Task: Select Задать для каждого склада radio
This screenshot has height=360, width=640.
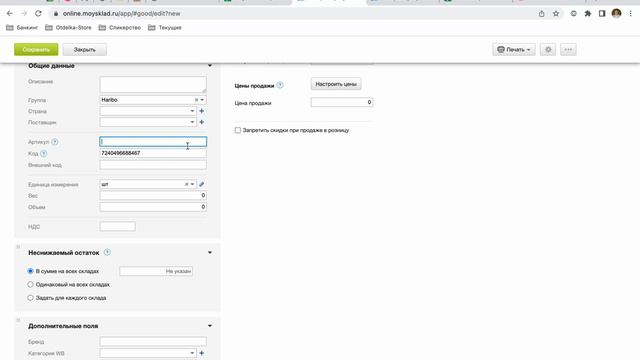Action: click(30, 298)
